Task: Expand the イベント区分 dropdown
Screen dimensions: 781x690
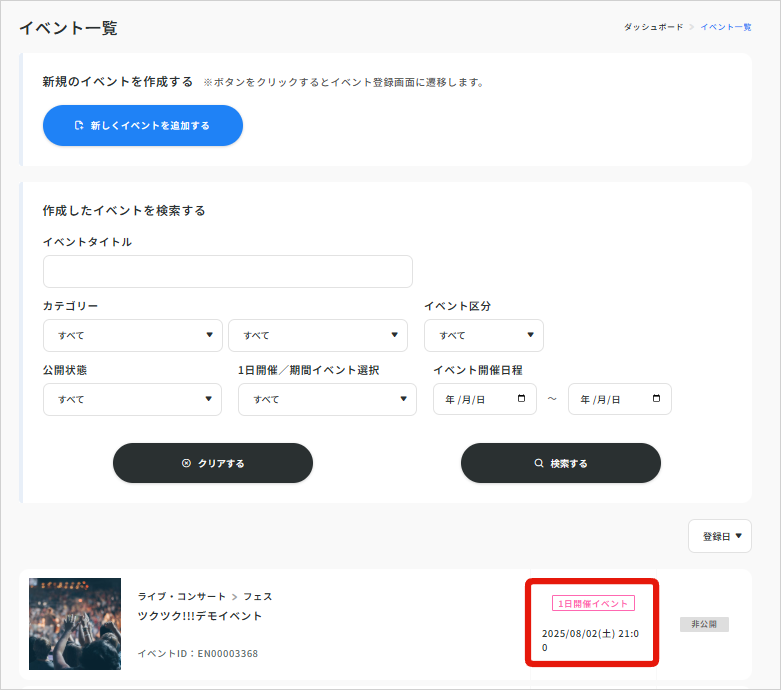Action: coord(483,336)
